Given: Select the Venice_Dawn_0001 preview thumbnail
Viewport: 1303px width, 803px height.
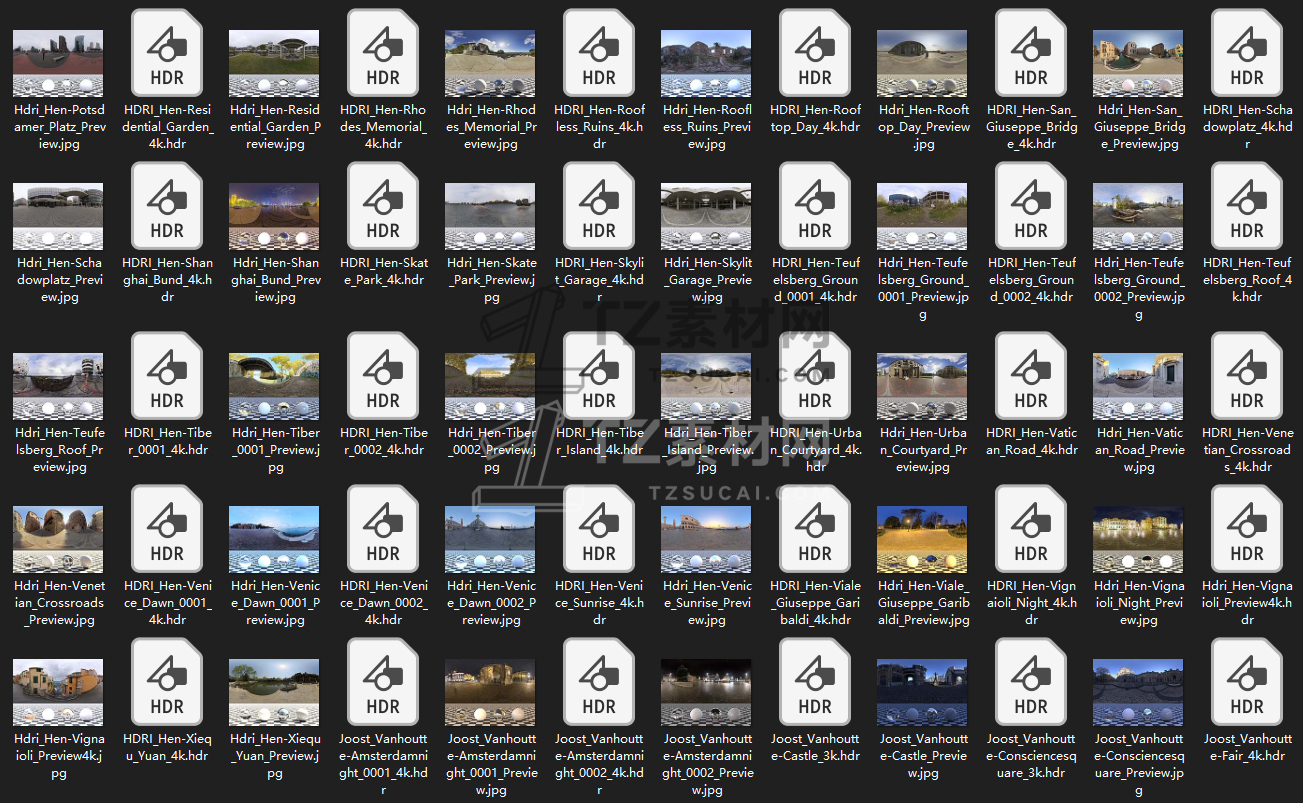Looking at the screenshot, I should pyautogui.click(x=274, y=539).
